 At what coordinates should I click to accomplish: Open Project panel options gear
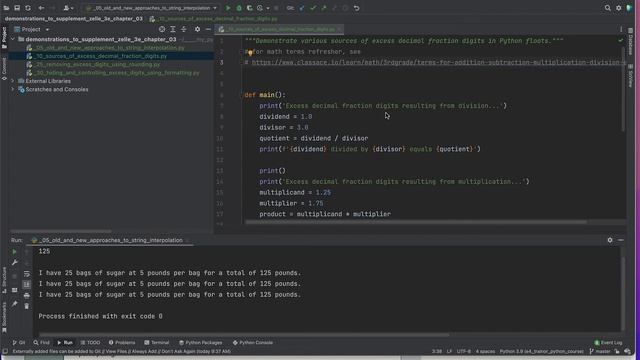click(198, 29)
